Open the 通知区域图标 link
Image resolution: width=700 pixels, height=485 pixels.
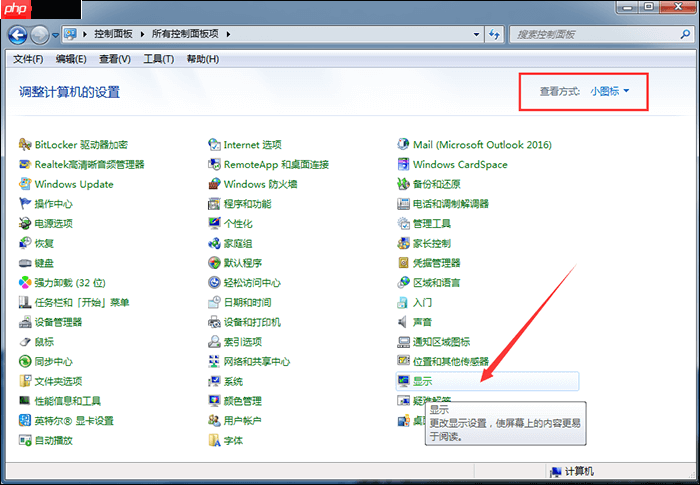click(442, 342)
